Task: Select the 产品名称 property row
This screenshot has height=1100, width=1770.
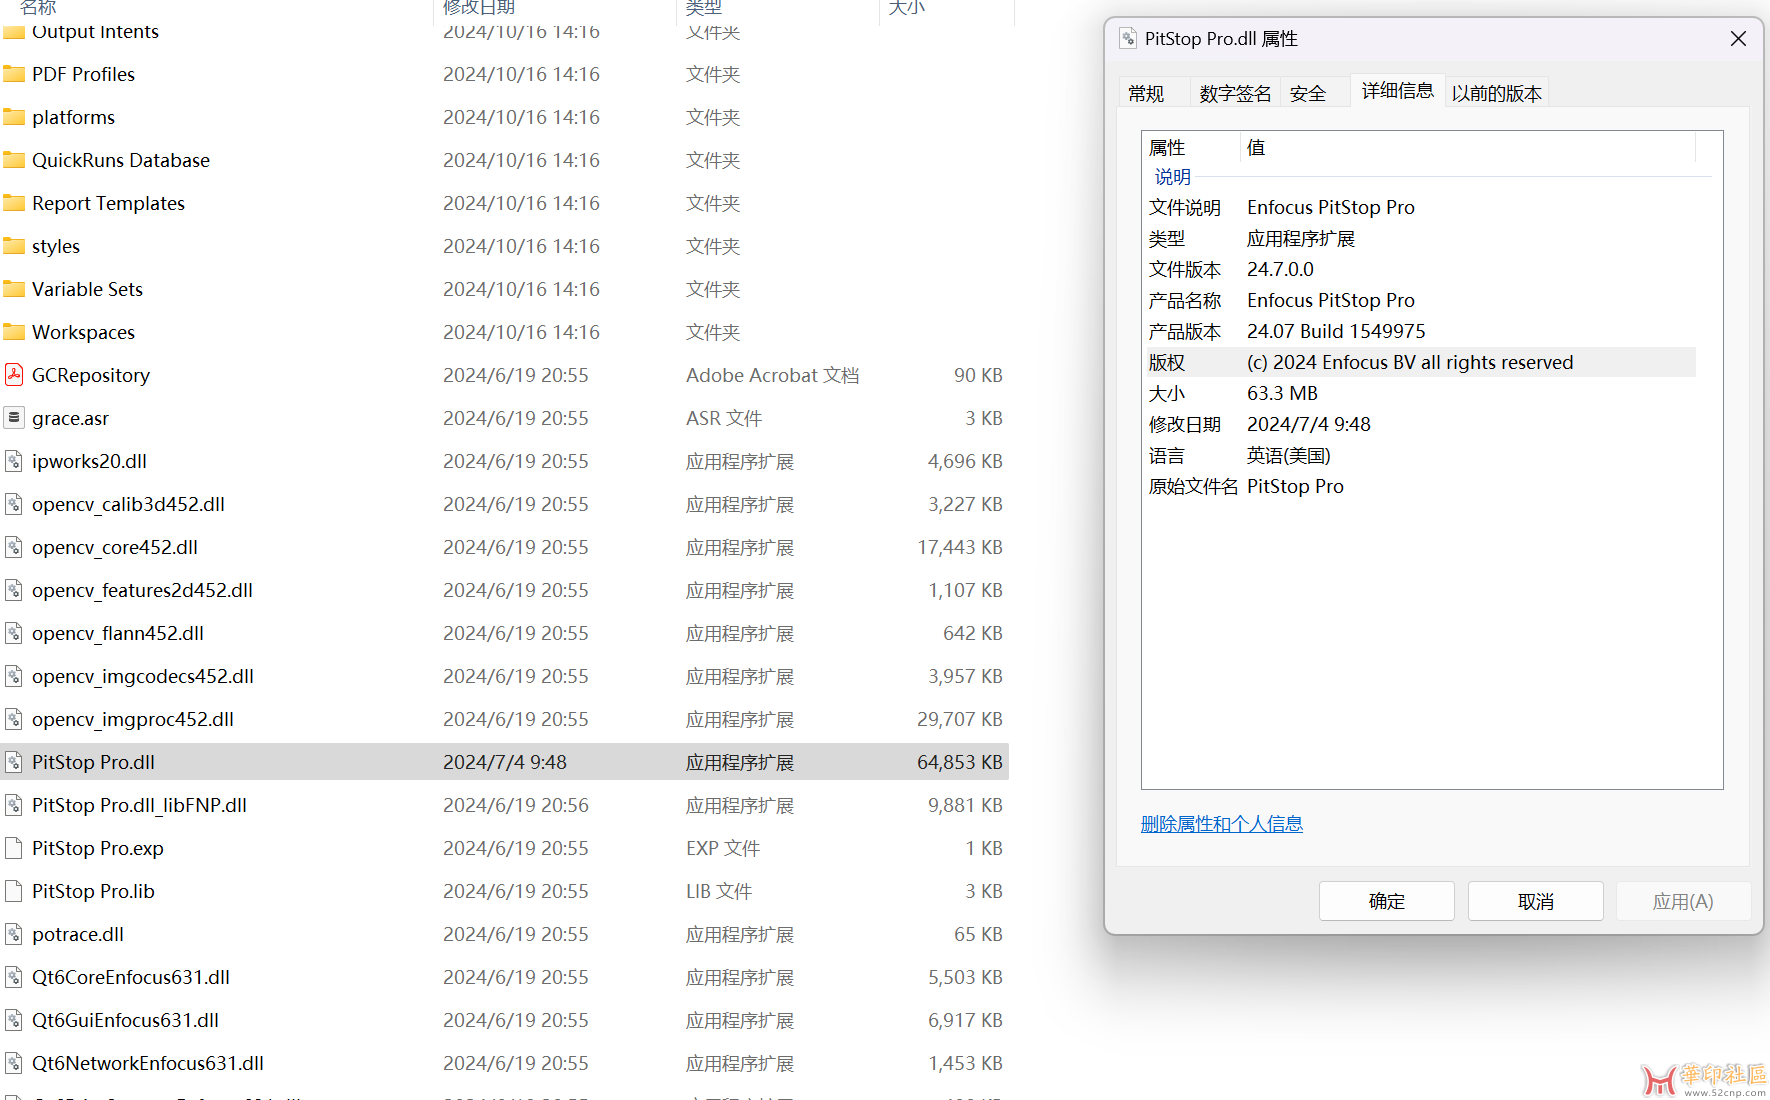Action: (x=1420, y=300)
